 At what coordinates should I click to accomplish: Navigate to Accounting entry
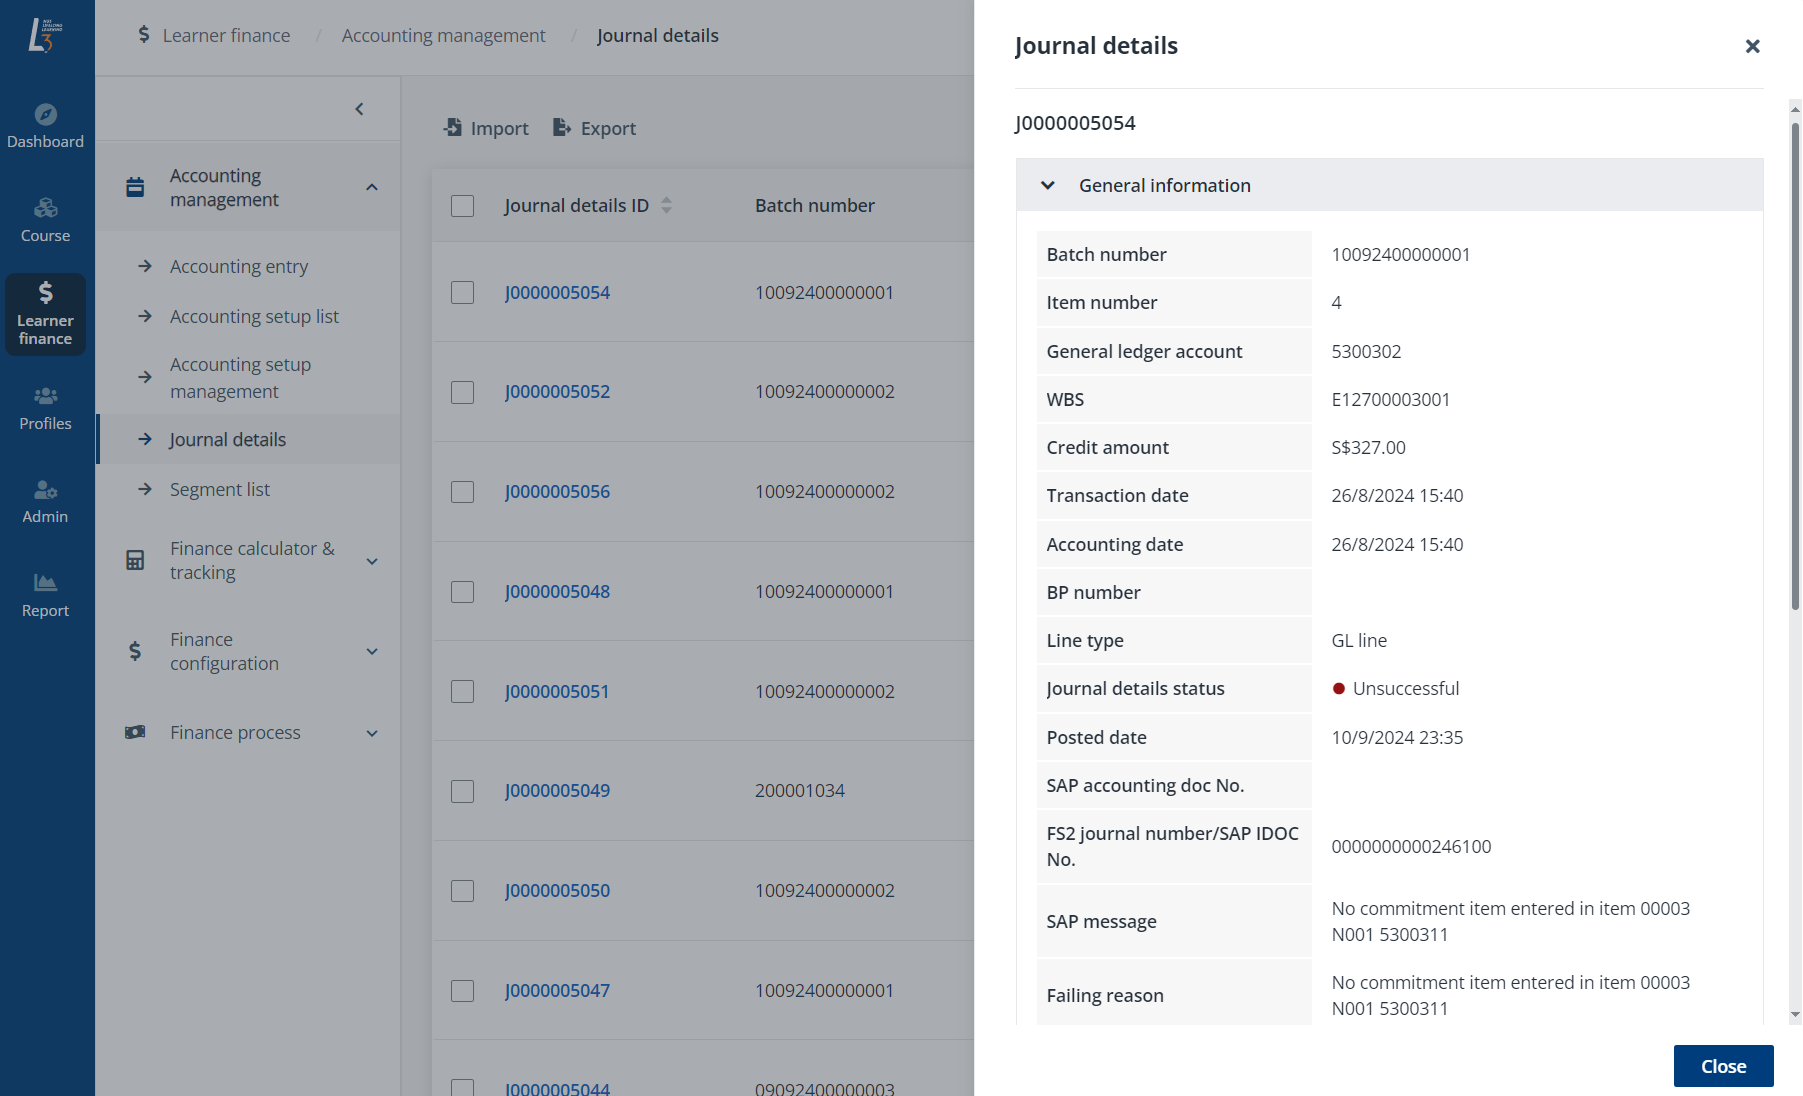[239, 266]
